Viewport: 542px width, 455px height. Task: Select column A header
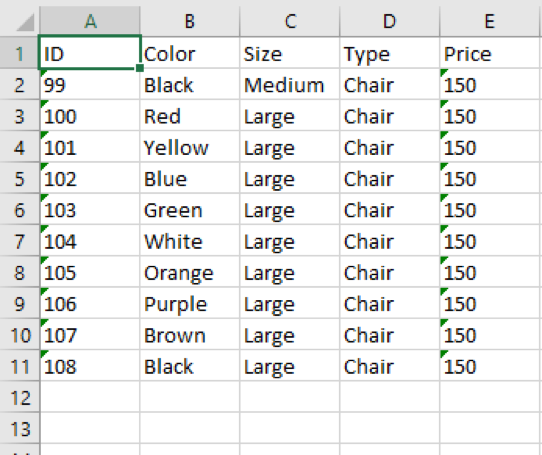coord(90,21)
